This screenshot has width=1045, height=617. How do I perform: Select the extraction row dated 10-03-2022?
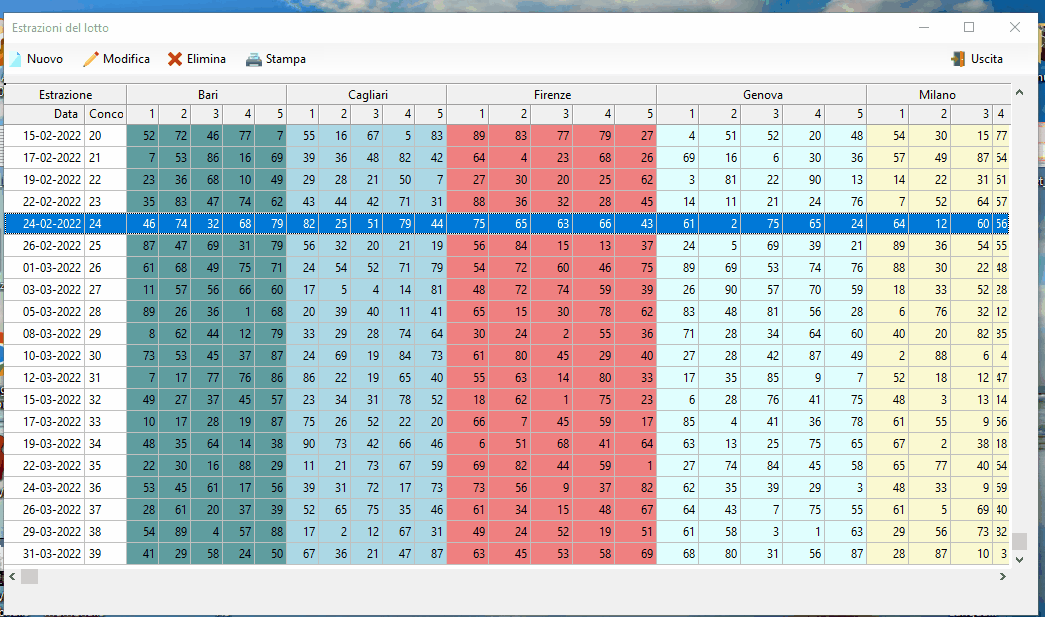(507, 356)
